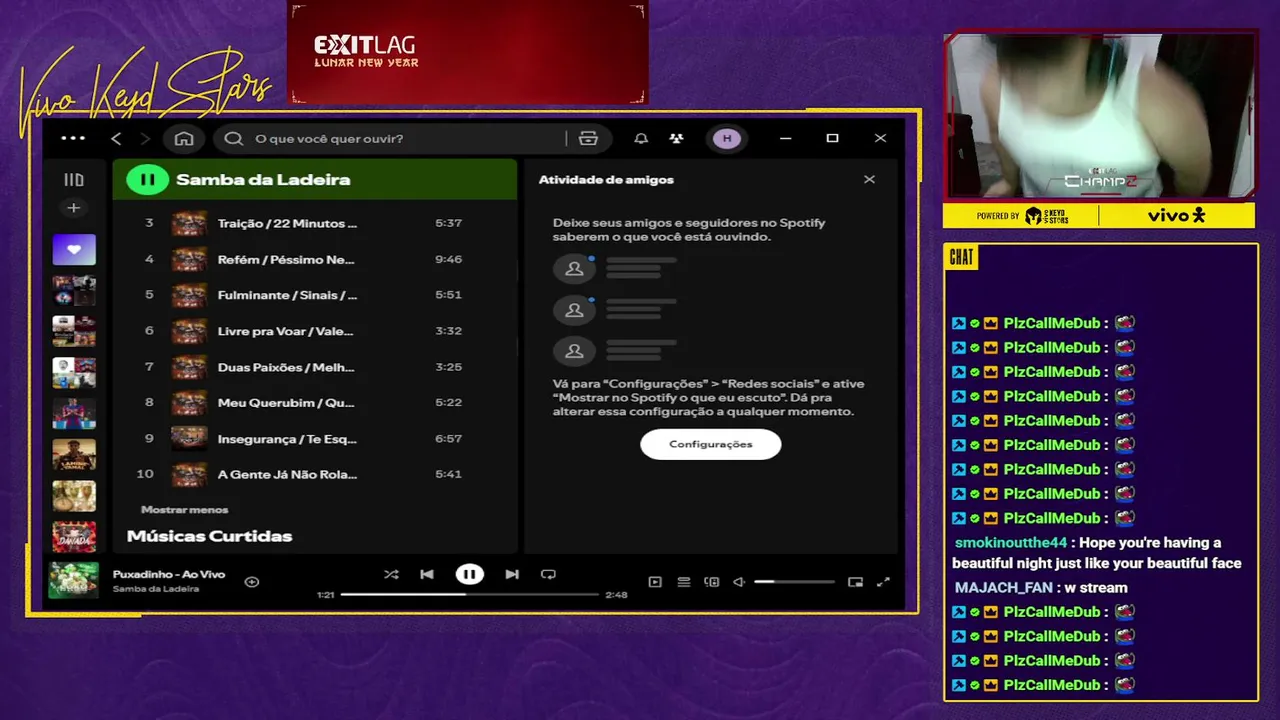Open artist 'Samba da Ladeira' in player bar
1280x720 pixels.
coord(155,589)
